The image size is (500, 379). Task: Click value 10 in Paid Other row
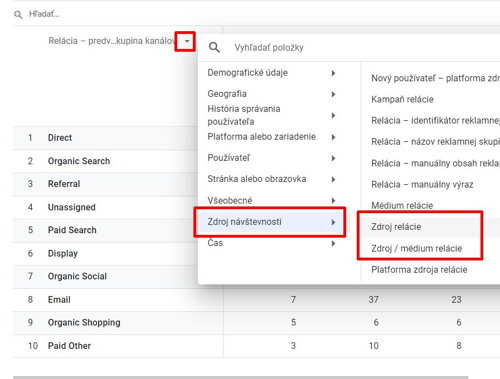coord(374,346)
